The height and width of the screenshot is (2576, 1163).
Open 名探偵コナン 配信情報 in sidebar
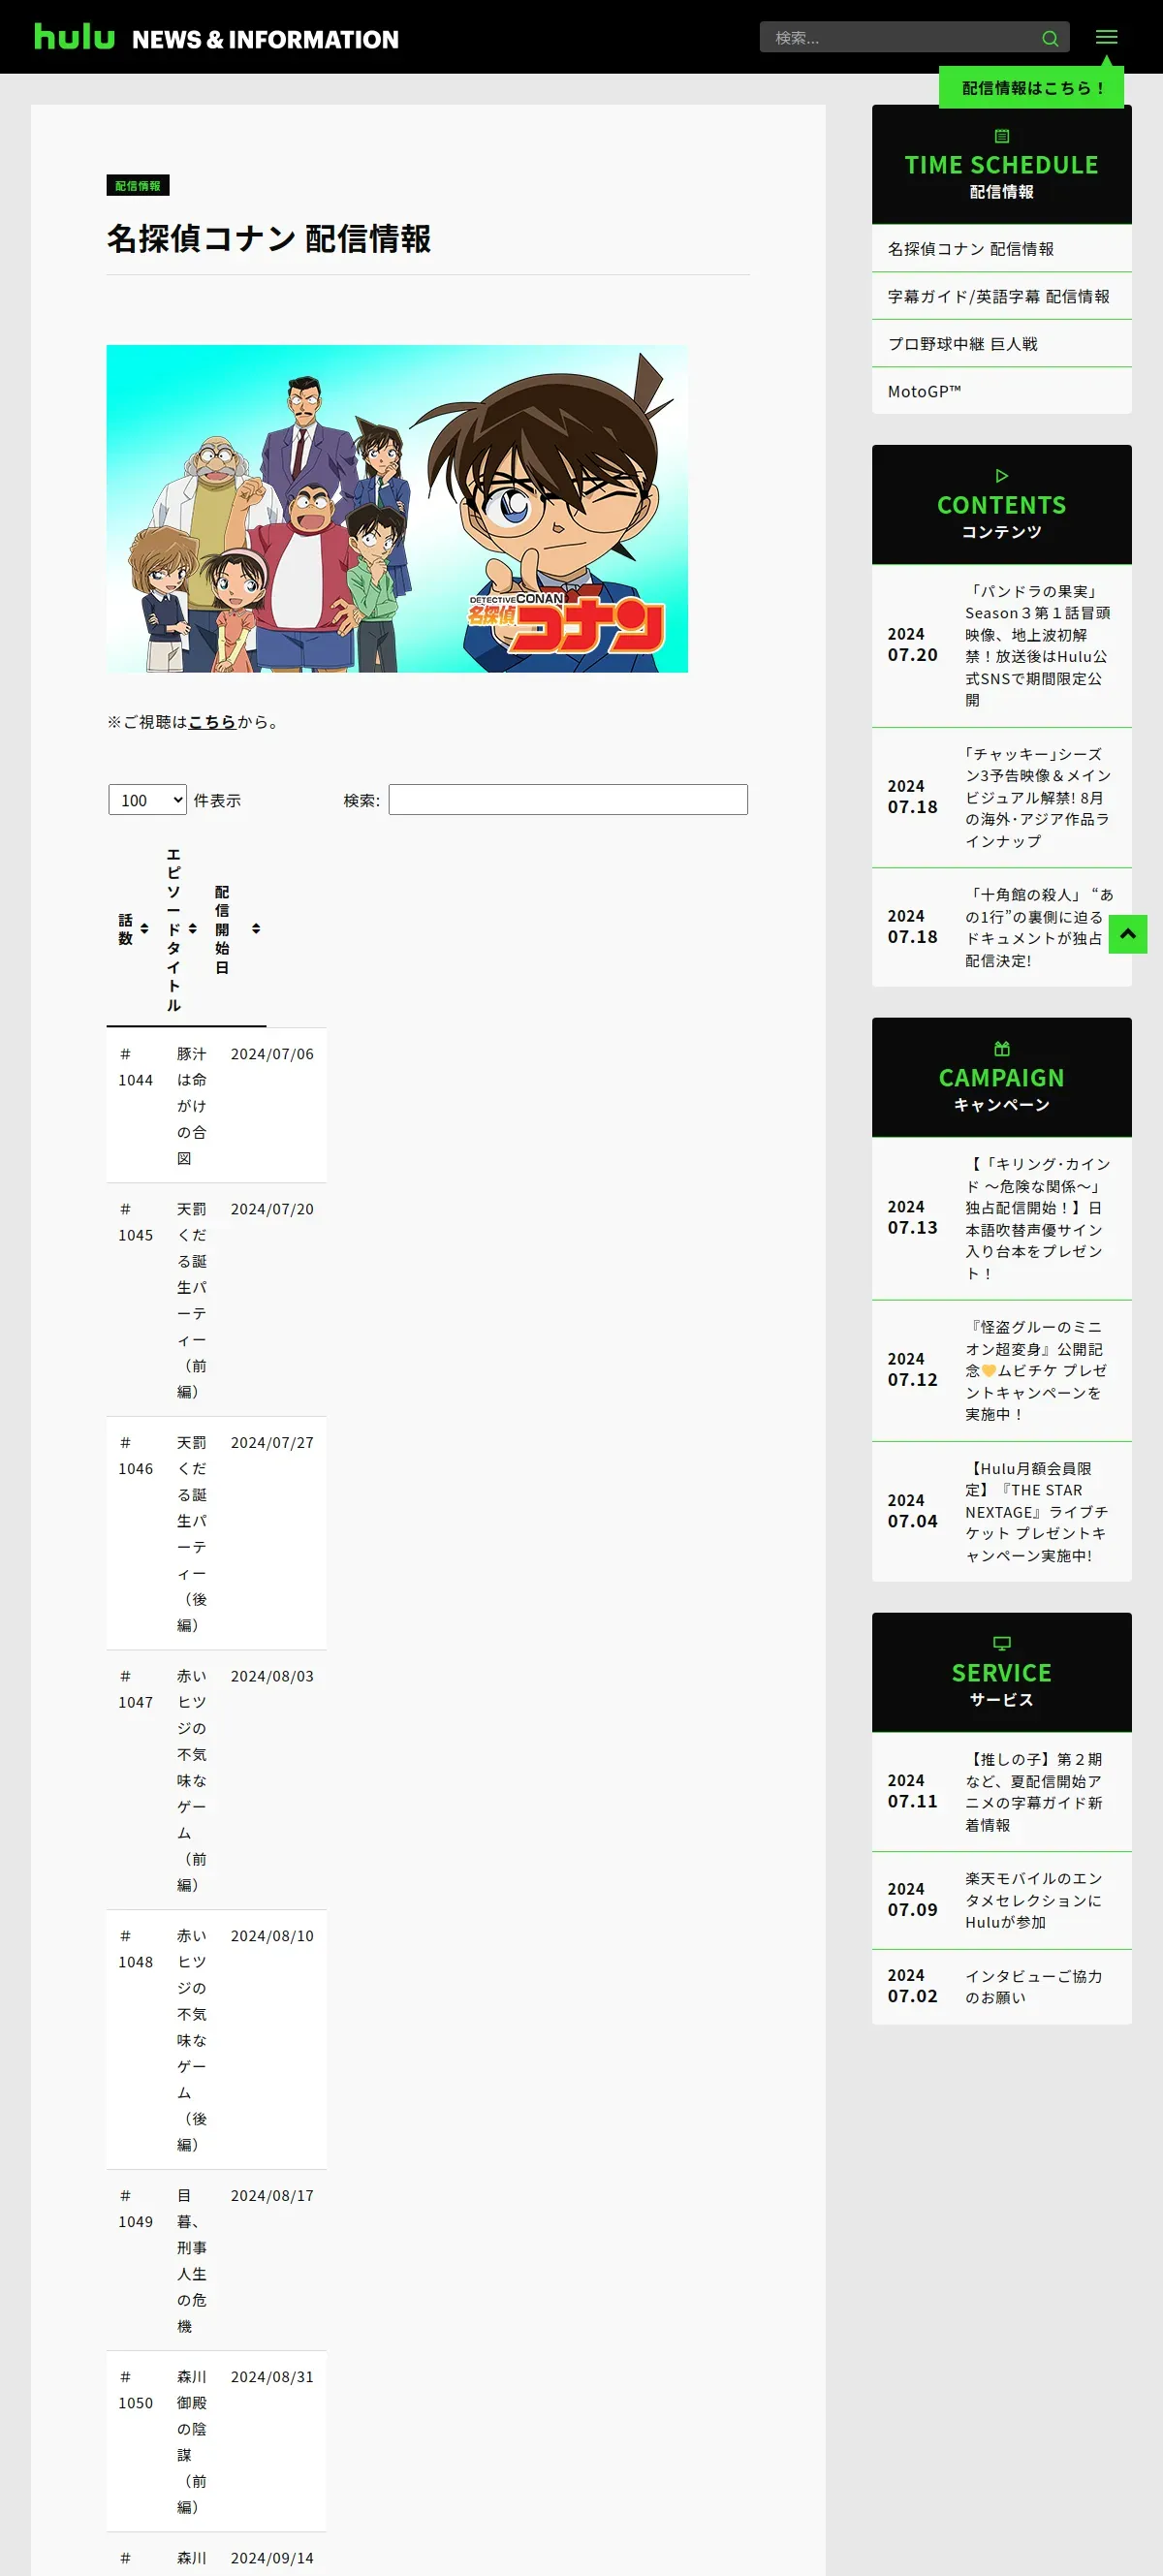click(x=1001, y=248)
